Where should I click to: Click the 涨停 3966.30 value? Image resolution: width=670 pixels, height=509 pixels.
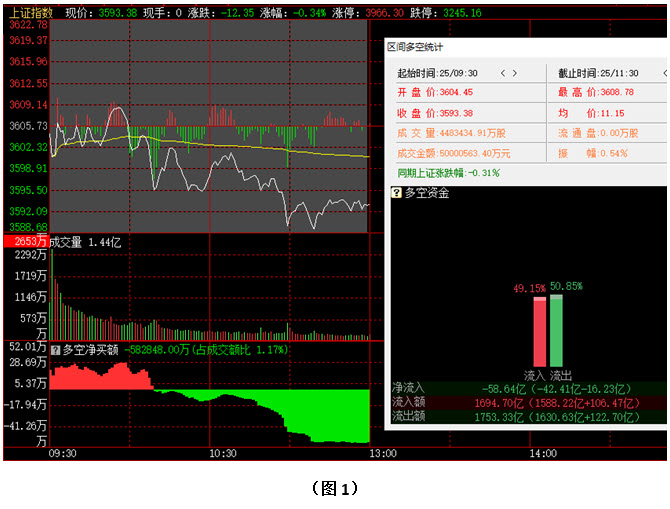point(384,13)
